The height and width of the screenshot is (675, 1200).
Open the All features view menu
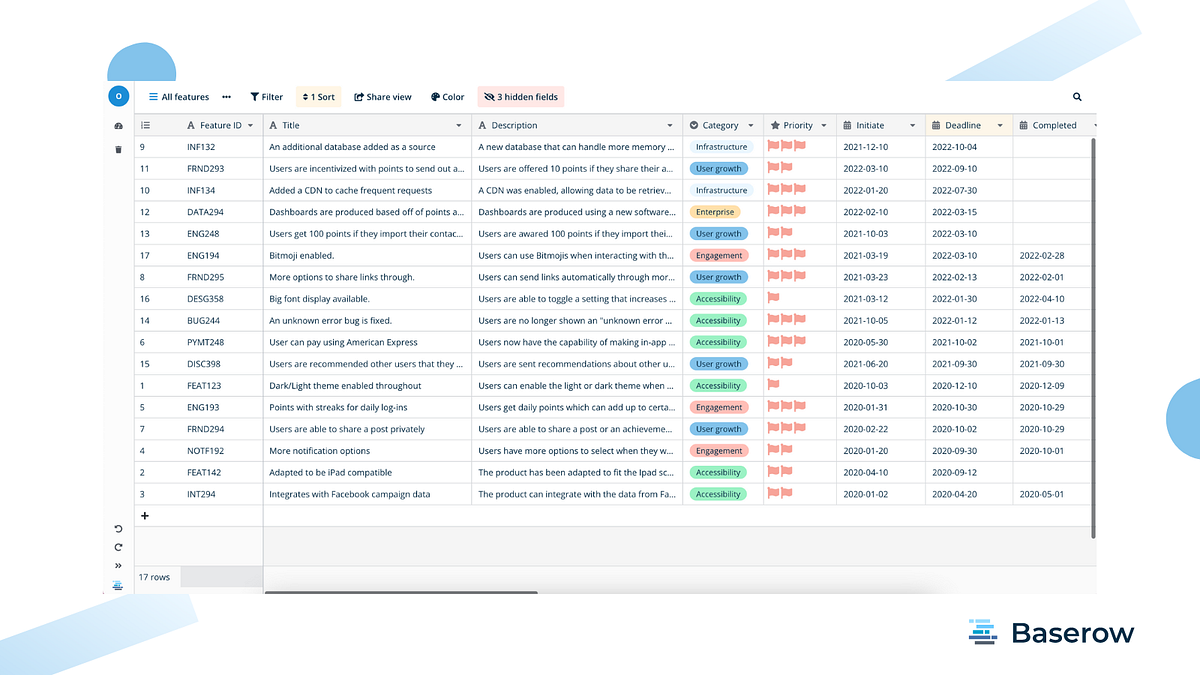pos(178,96)
